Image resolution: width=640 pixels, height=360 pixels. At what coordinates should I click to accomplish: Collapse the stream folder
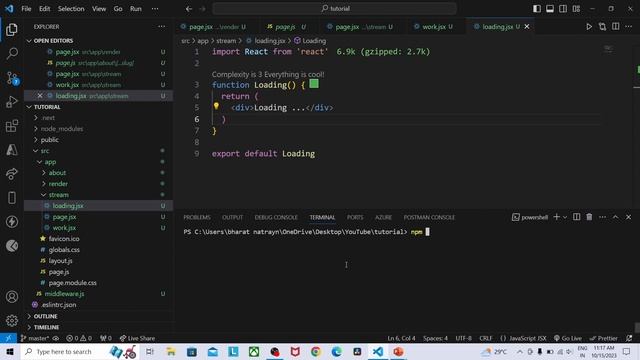(x=58, y=195)
